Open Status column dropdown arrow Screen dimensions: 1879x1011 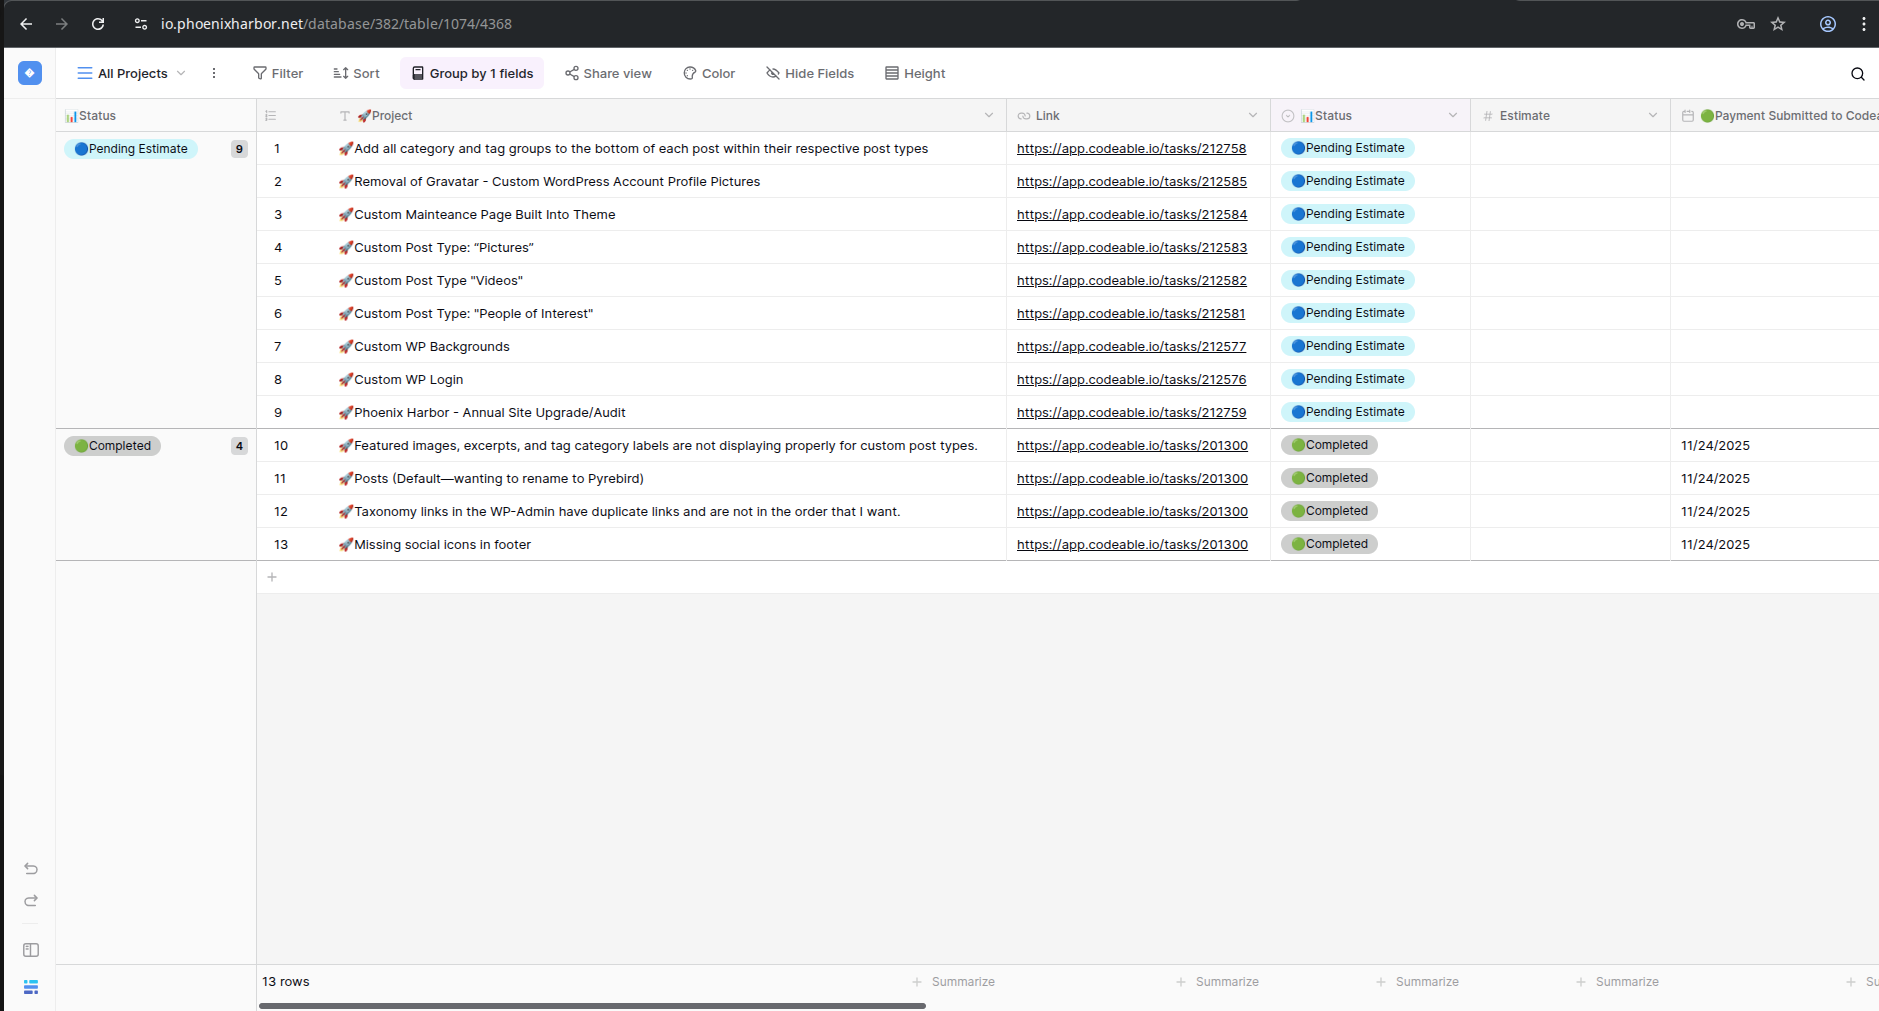1453,116
